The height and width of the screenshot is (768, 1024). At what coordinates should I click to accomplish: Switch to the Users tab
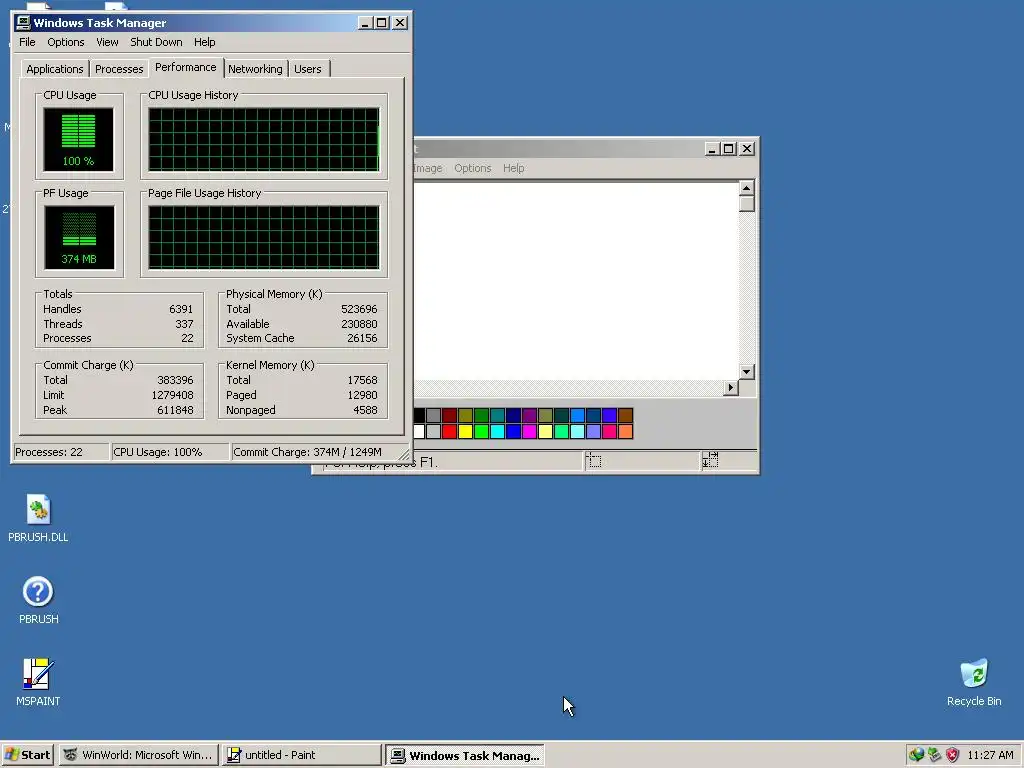click(308, 69)
